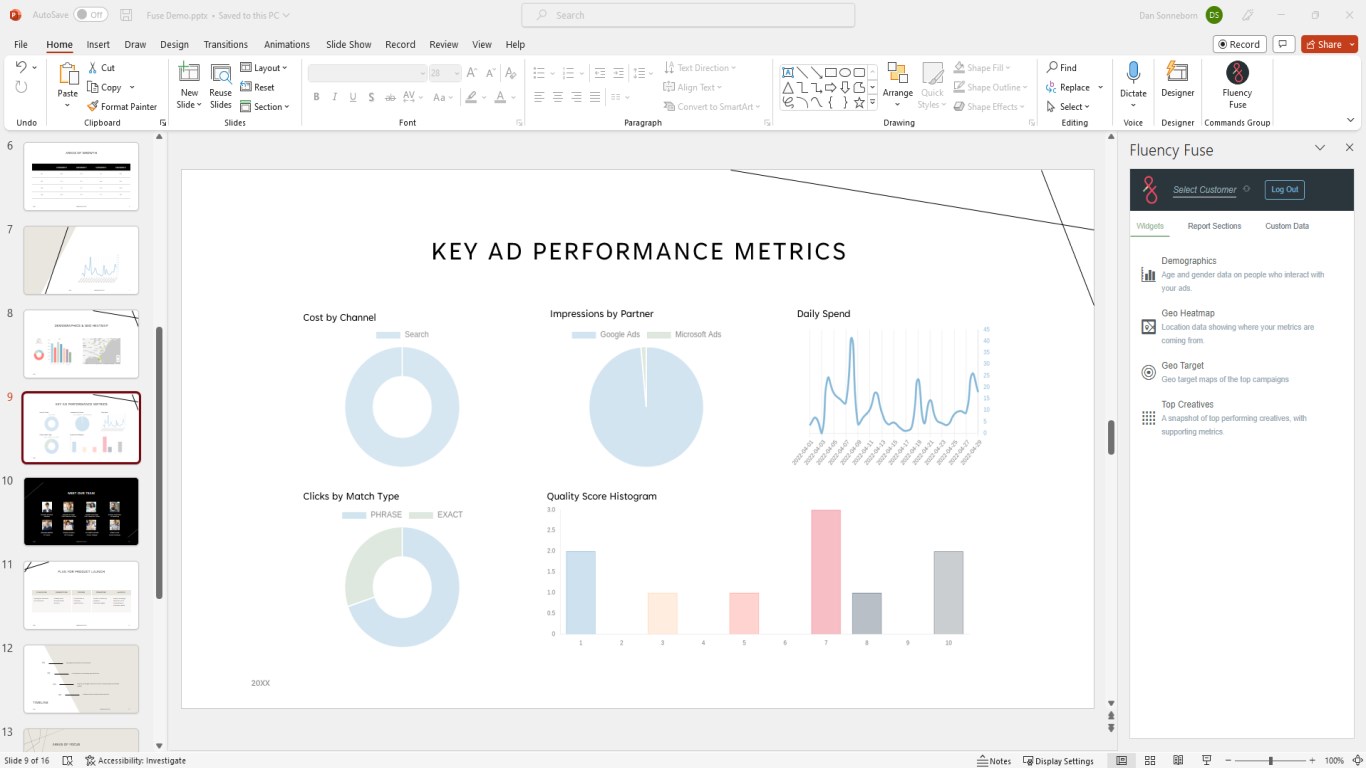Fit slide to current window icon
The width and height of the screenshot is (1366, 768).
pyautogui.click(x=1357, y=760)
